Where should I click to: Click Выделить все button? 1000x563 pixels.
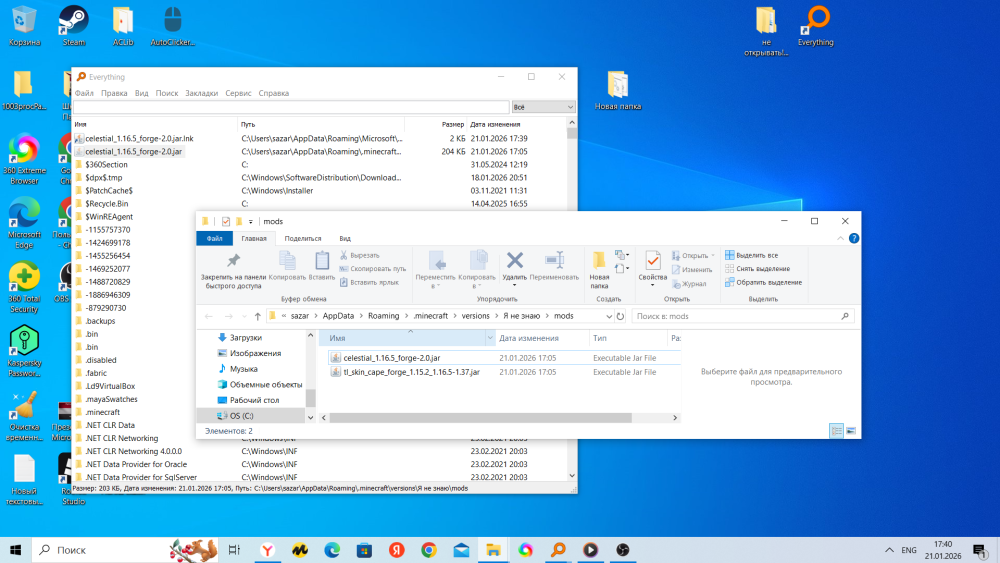coord(751,255)
